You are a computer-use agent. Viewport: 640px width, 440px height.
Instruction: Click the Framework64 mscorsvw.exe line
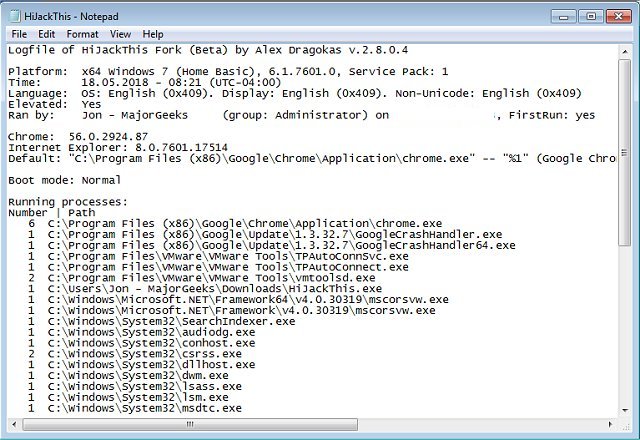point(238,300)
